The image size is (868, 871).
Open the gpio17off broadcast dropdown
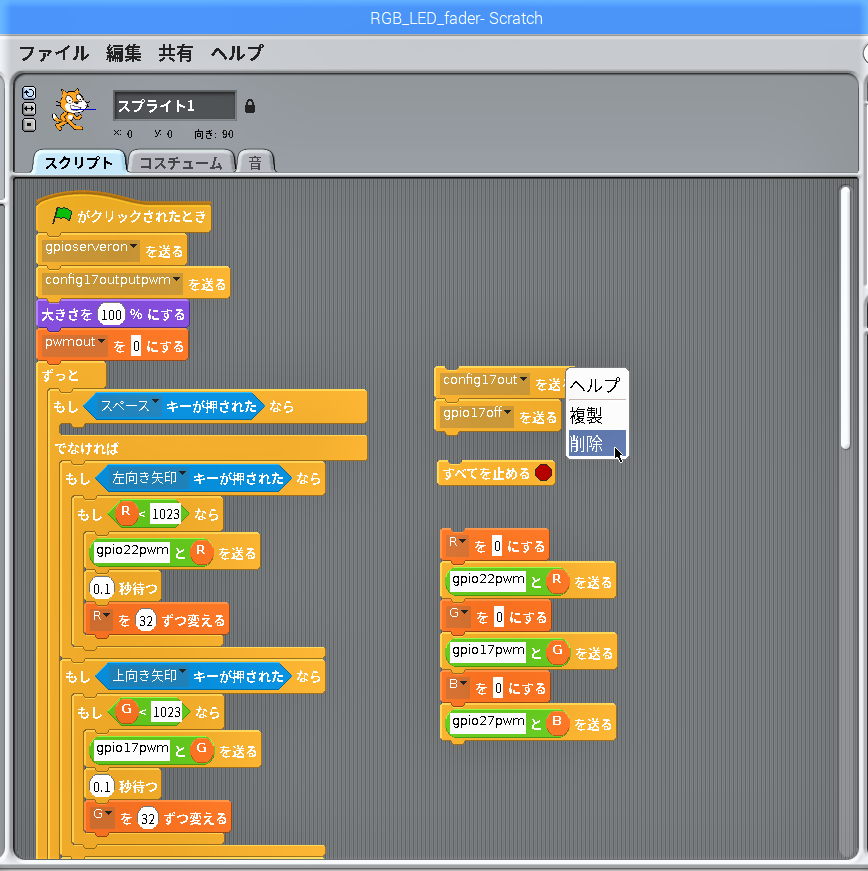[508, 412]
